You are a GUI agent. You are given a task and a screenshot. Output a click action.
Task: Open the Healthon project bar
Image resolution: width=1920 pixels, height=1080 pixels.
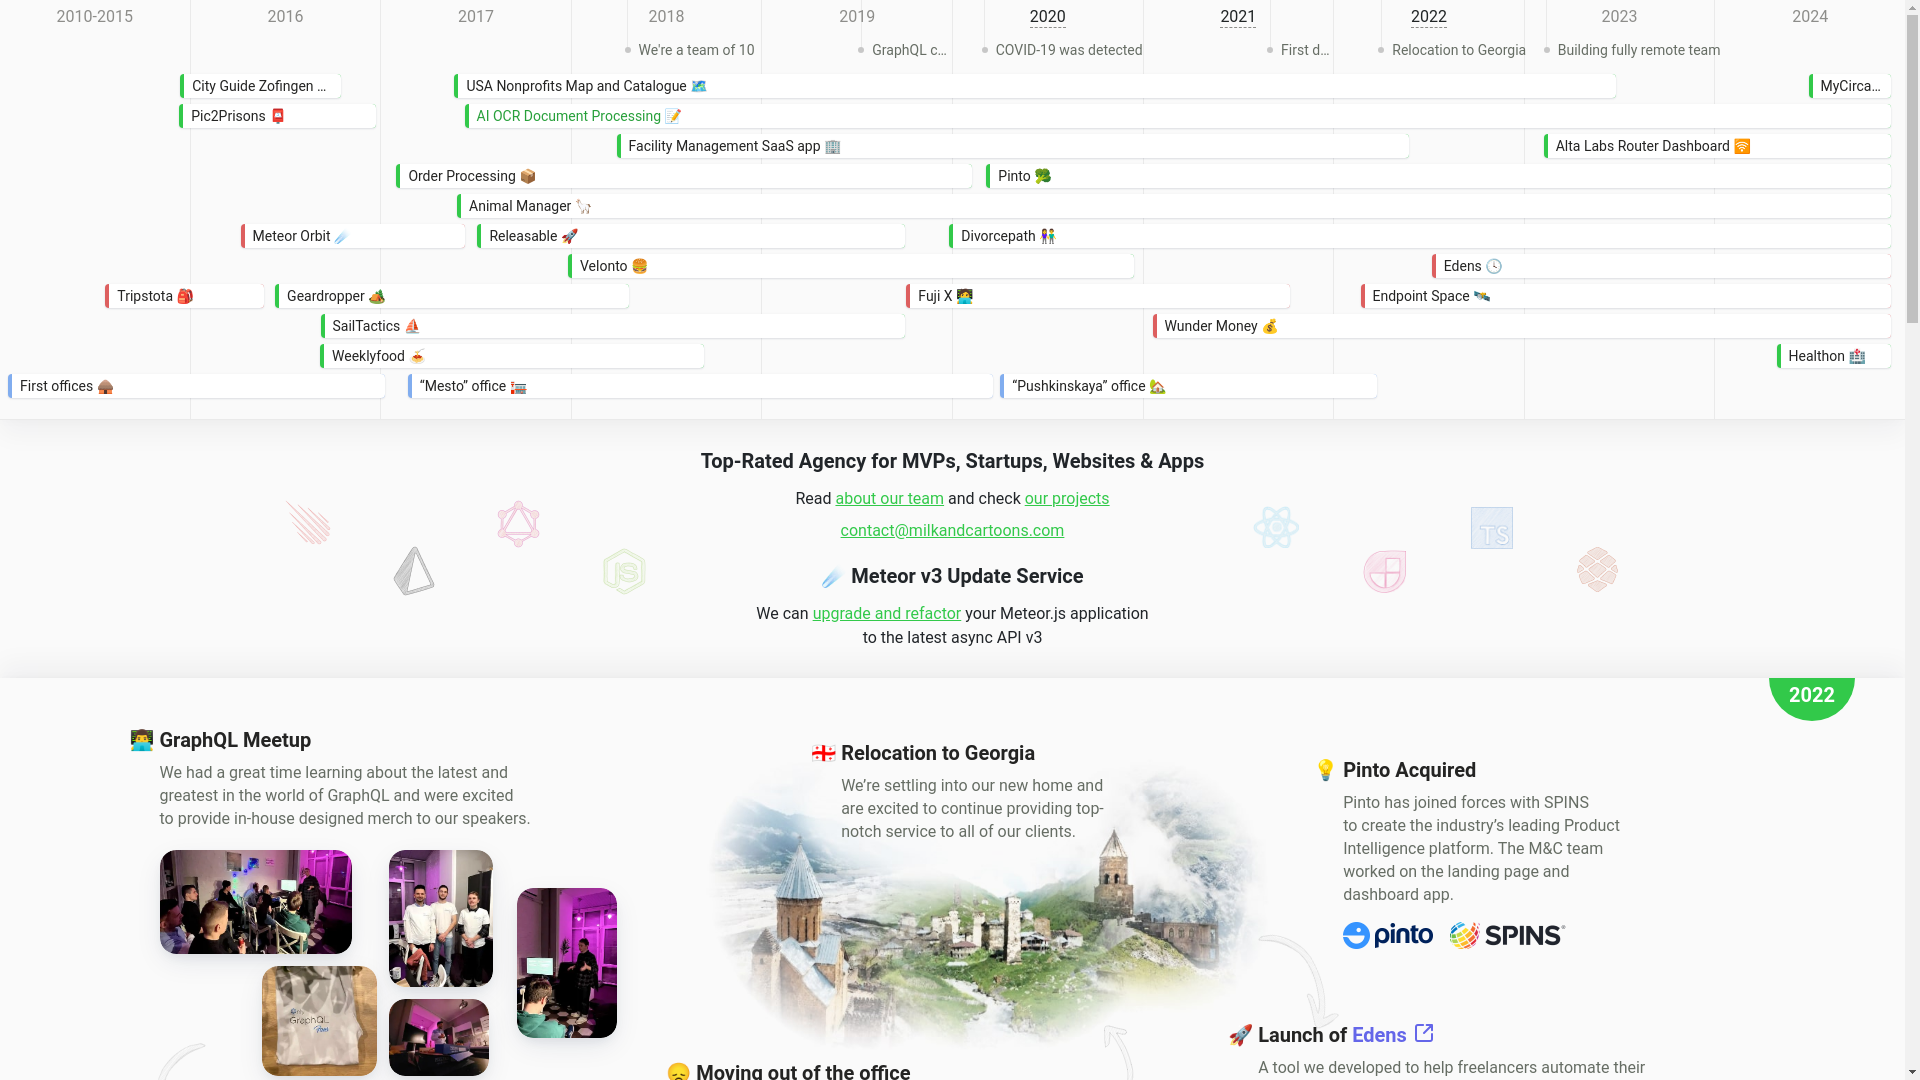pos(1834,356)
